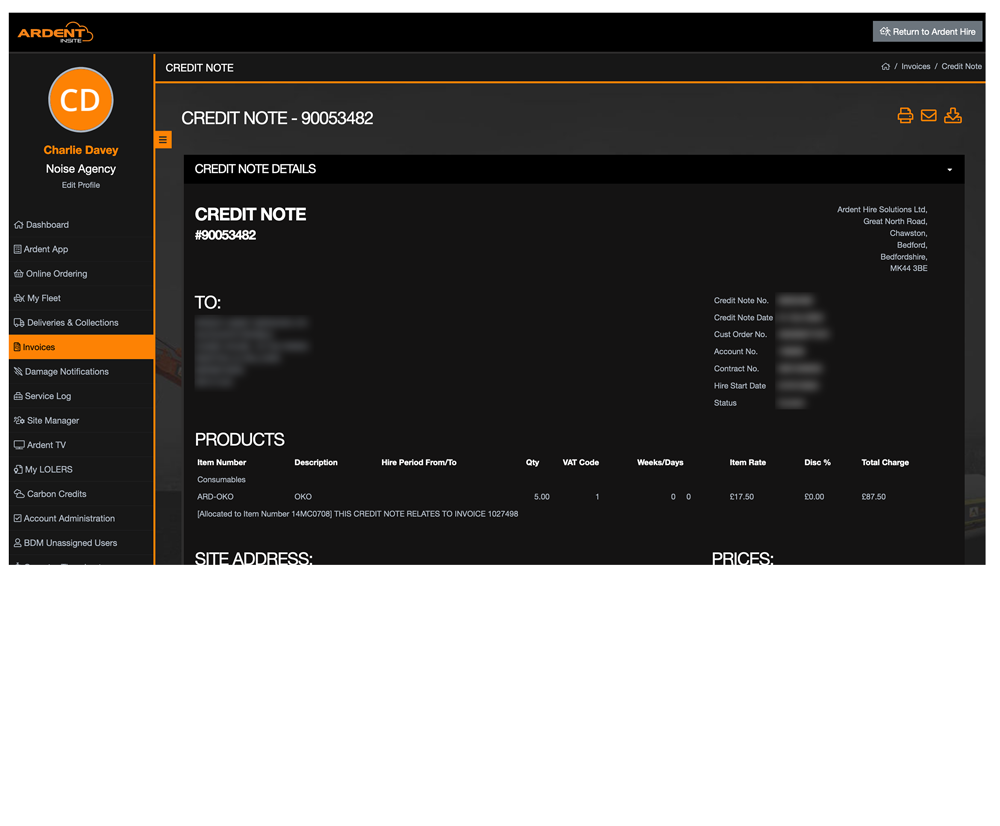Click Invoices breadcrumb link
1000x826 pixels.
[x=916, y=66]
